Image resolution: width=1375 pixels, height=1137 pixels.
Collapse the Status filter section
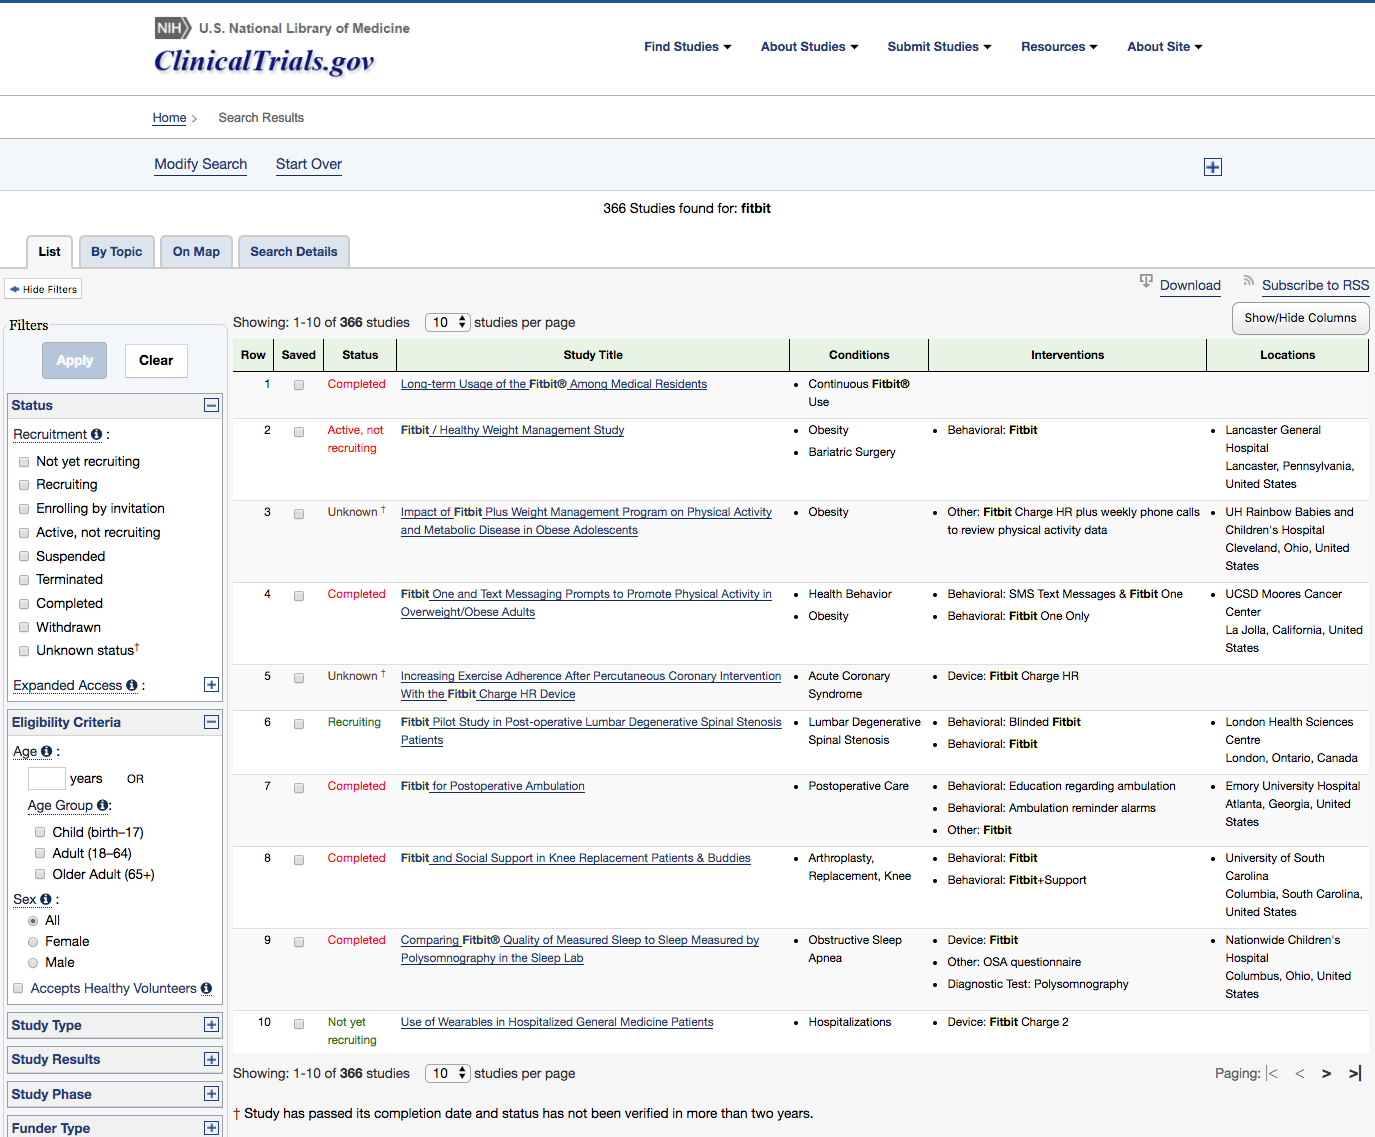pyautogui.click(x=211, y=405)
